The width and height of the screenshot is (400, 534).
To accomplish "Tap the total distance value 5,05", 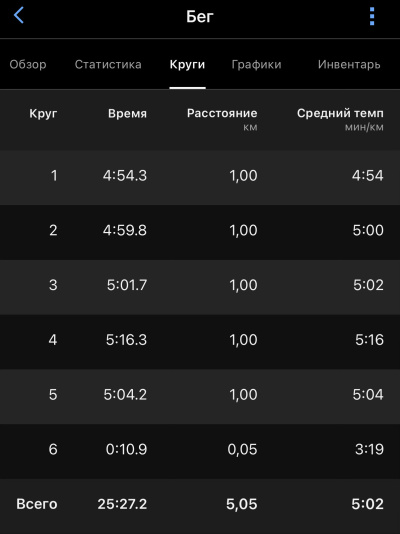I will click(x=242, y=504).
